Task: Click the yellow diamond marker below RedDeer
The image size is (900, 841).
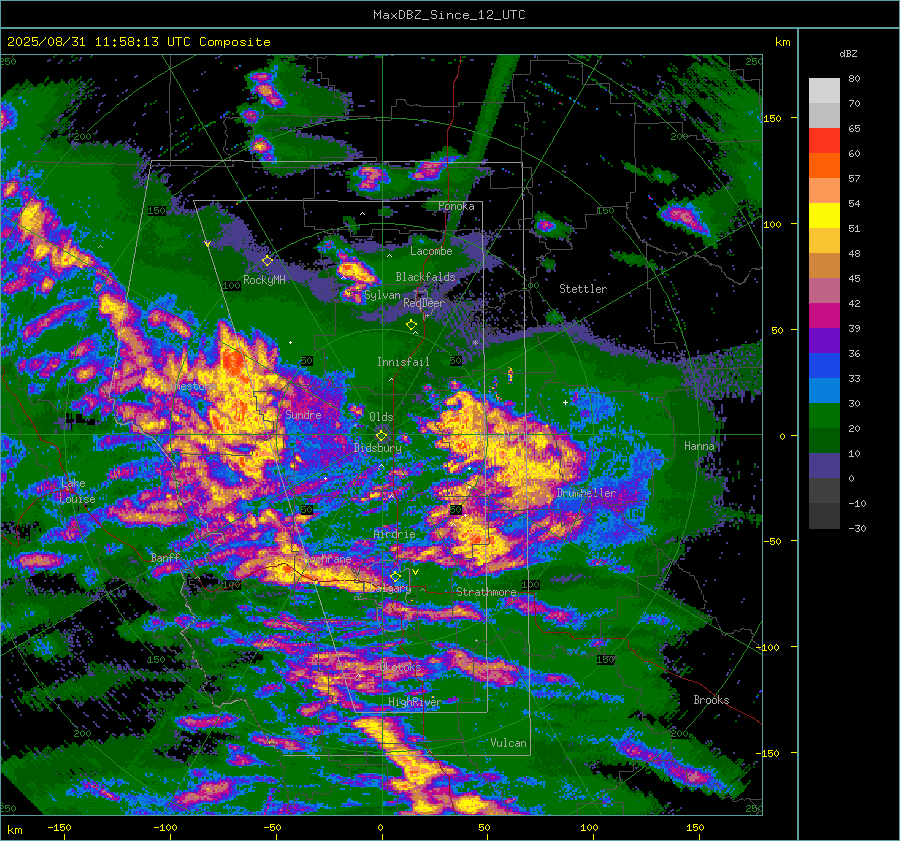Action: (x=411, y=325)
